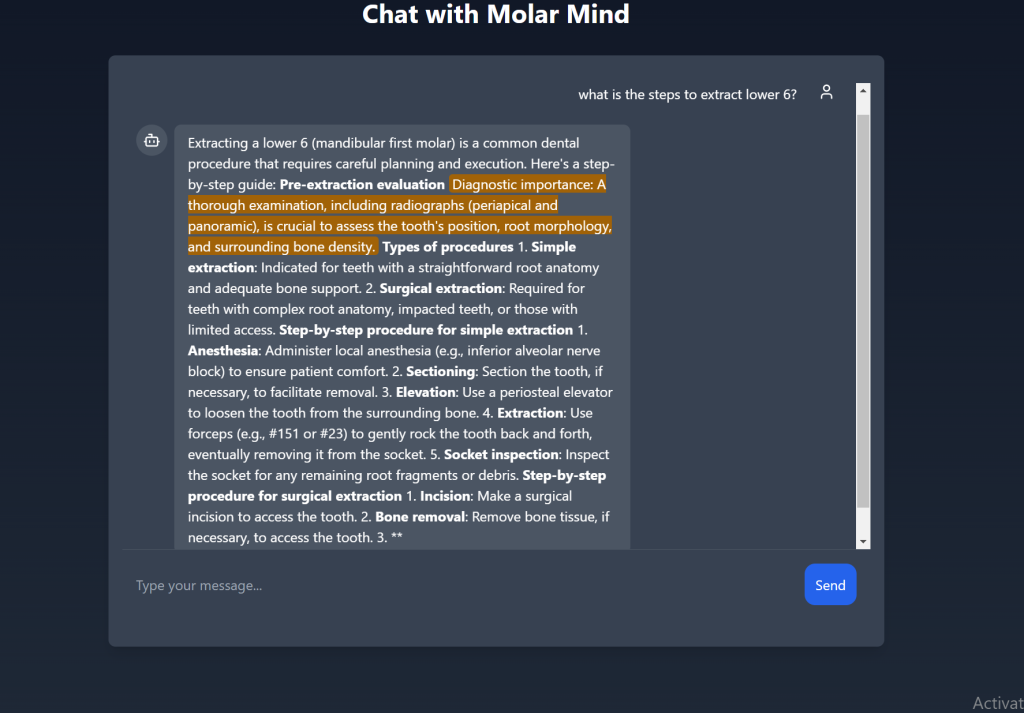The height and width of the screenshot is (713, 1024).
Task: Click the bold 'Bone removal' step label
Action: [419, 517]
